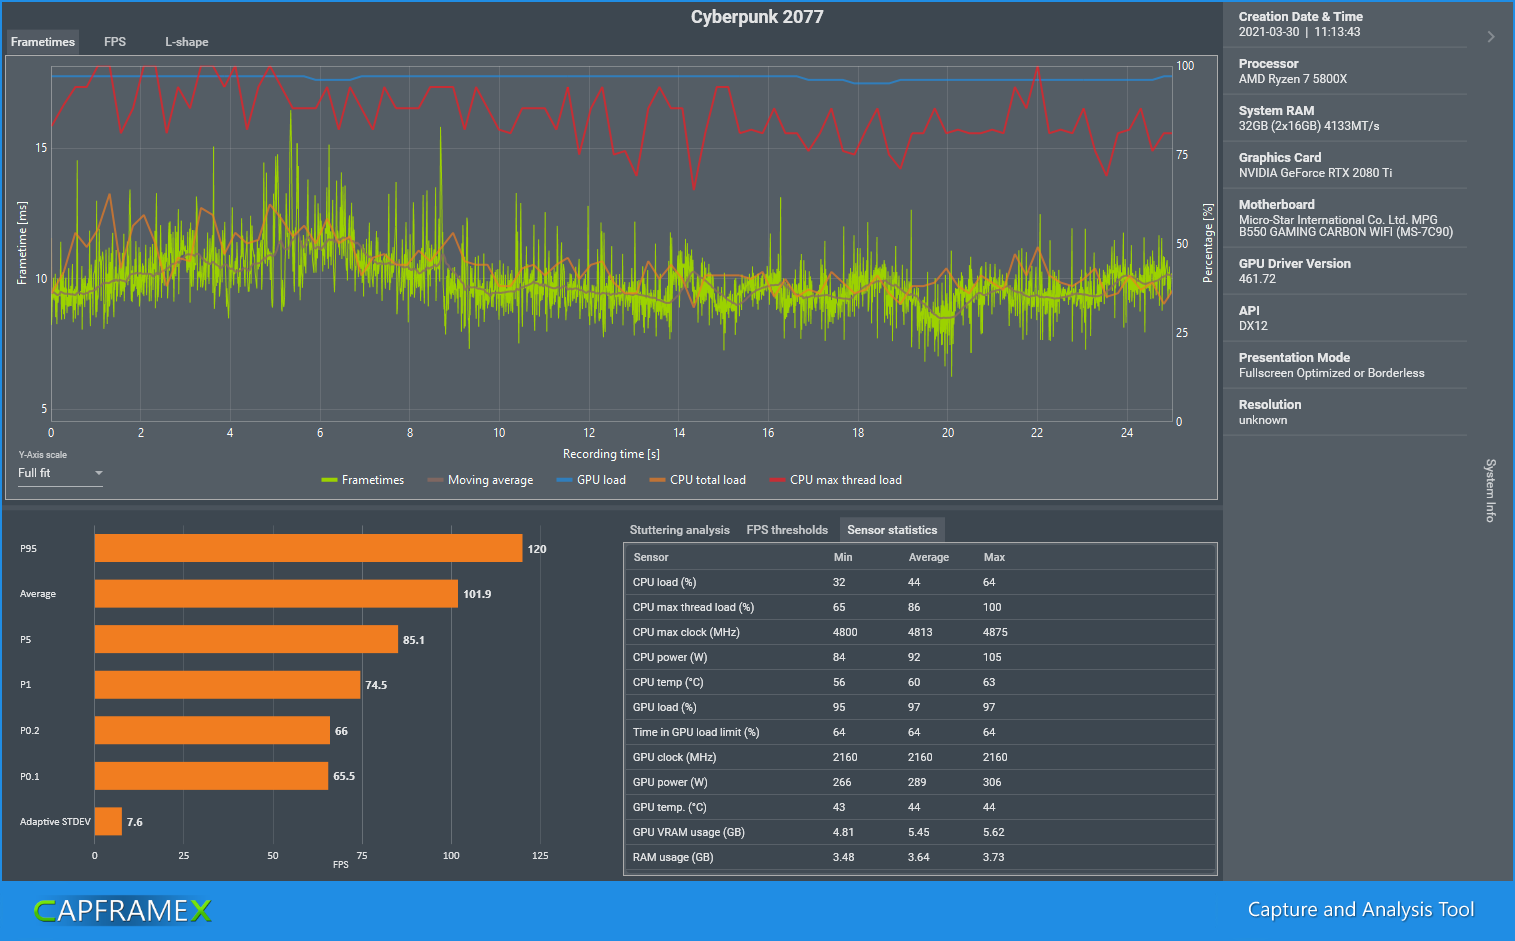Screen dimensions: 1515x941
Task: Select the GPU clock (MHz) row
Action: (x=920, y=757)
